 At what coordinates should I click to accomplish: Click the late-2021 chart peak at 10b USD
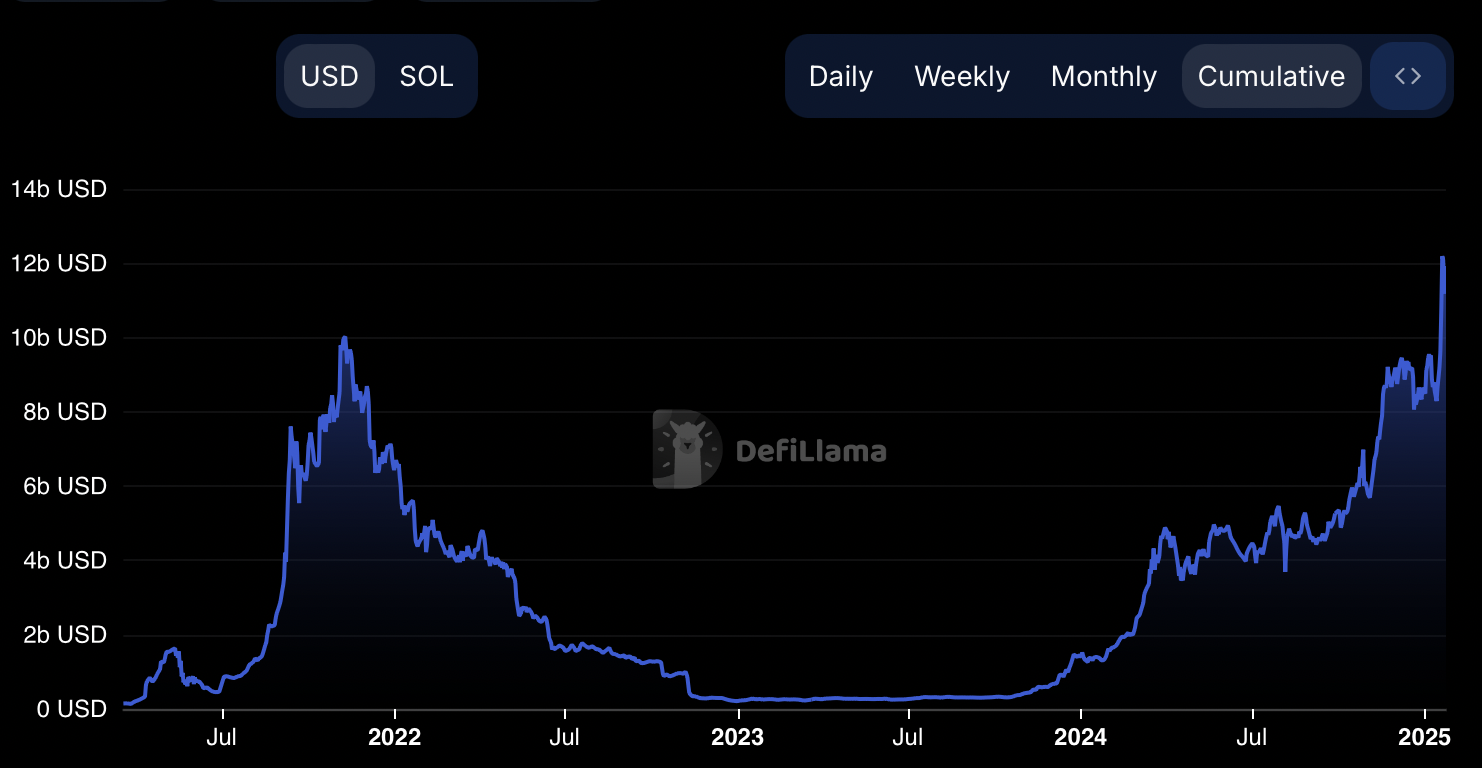pos(344,338)
